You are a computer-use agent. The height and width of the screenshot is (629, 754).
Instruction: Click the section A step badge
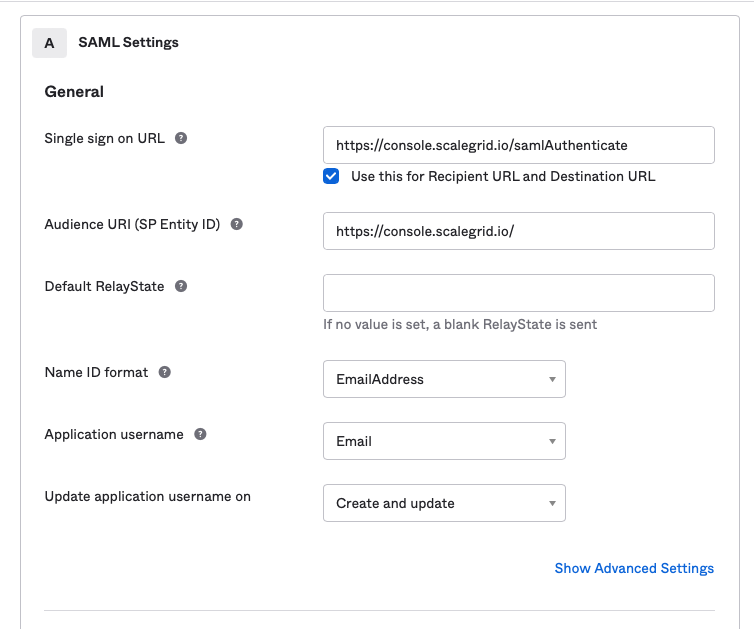pyautogui.click(x=49, y=43)
